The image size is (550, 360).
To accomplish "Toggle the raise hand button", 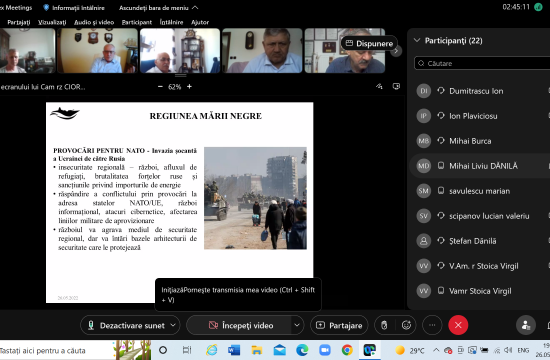I will (x=384, y=325).
